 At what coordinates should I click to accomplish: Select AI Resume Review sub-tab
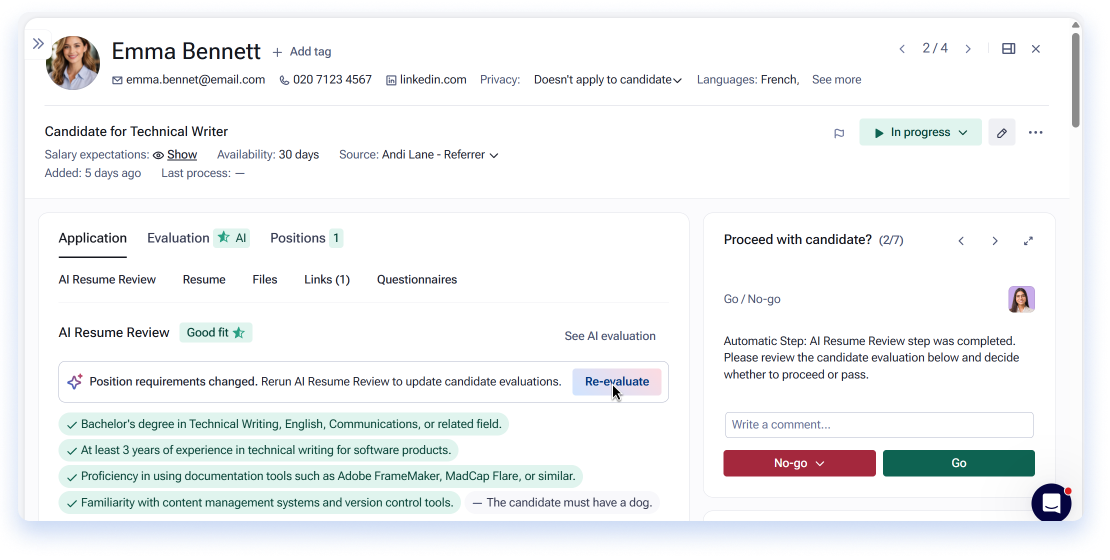[107, 280]
